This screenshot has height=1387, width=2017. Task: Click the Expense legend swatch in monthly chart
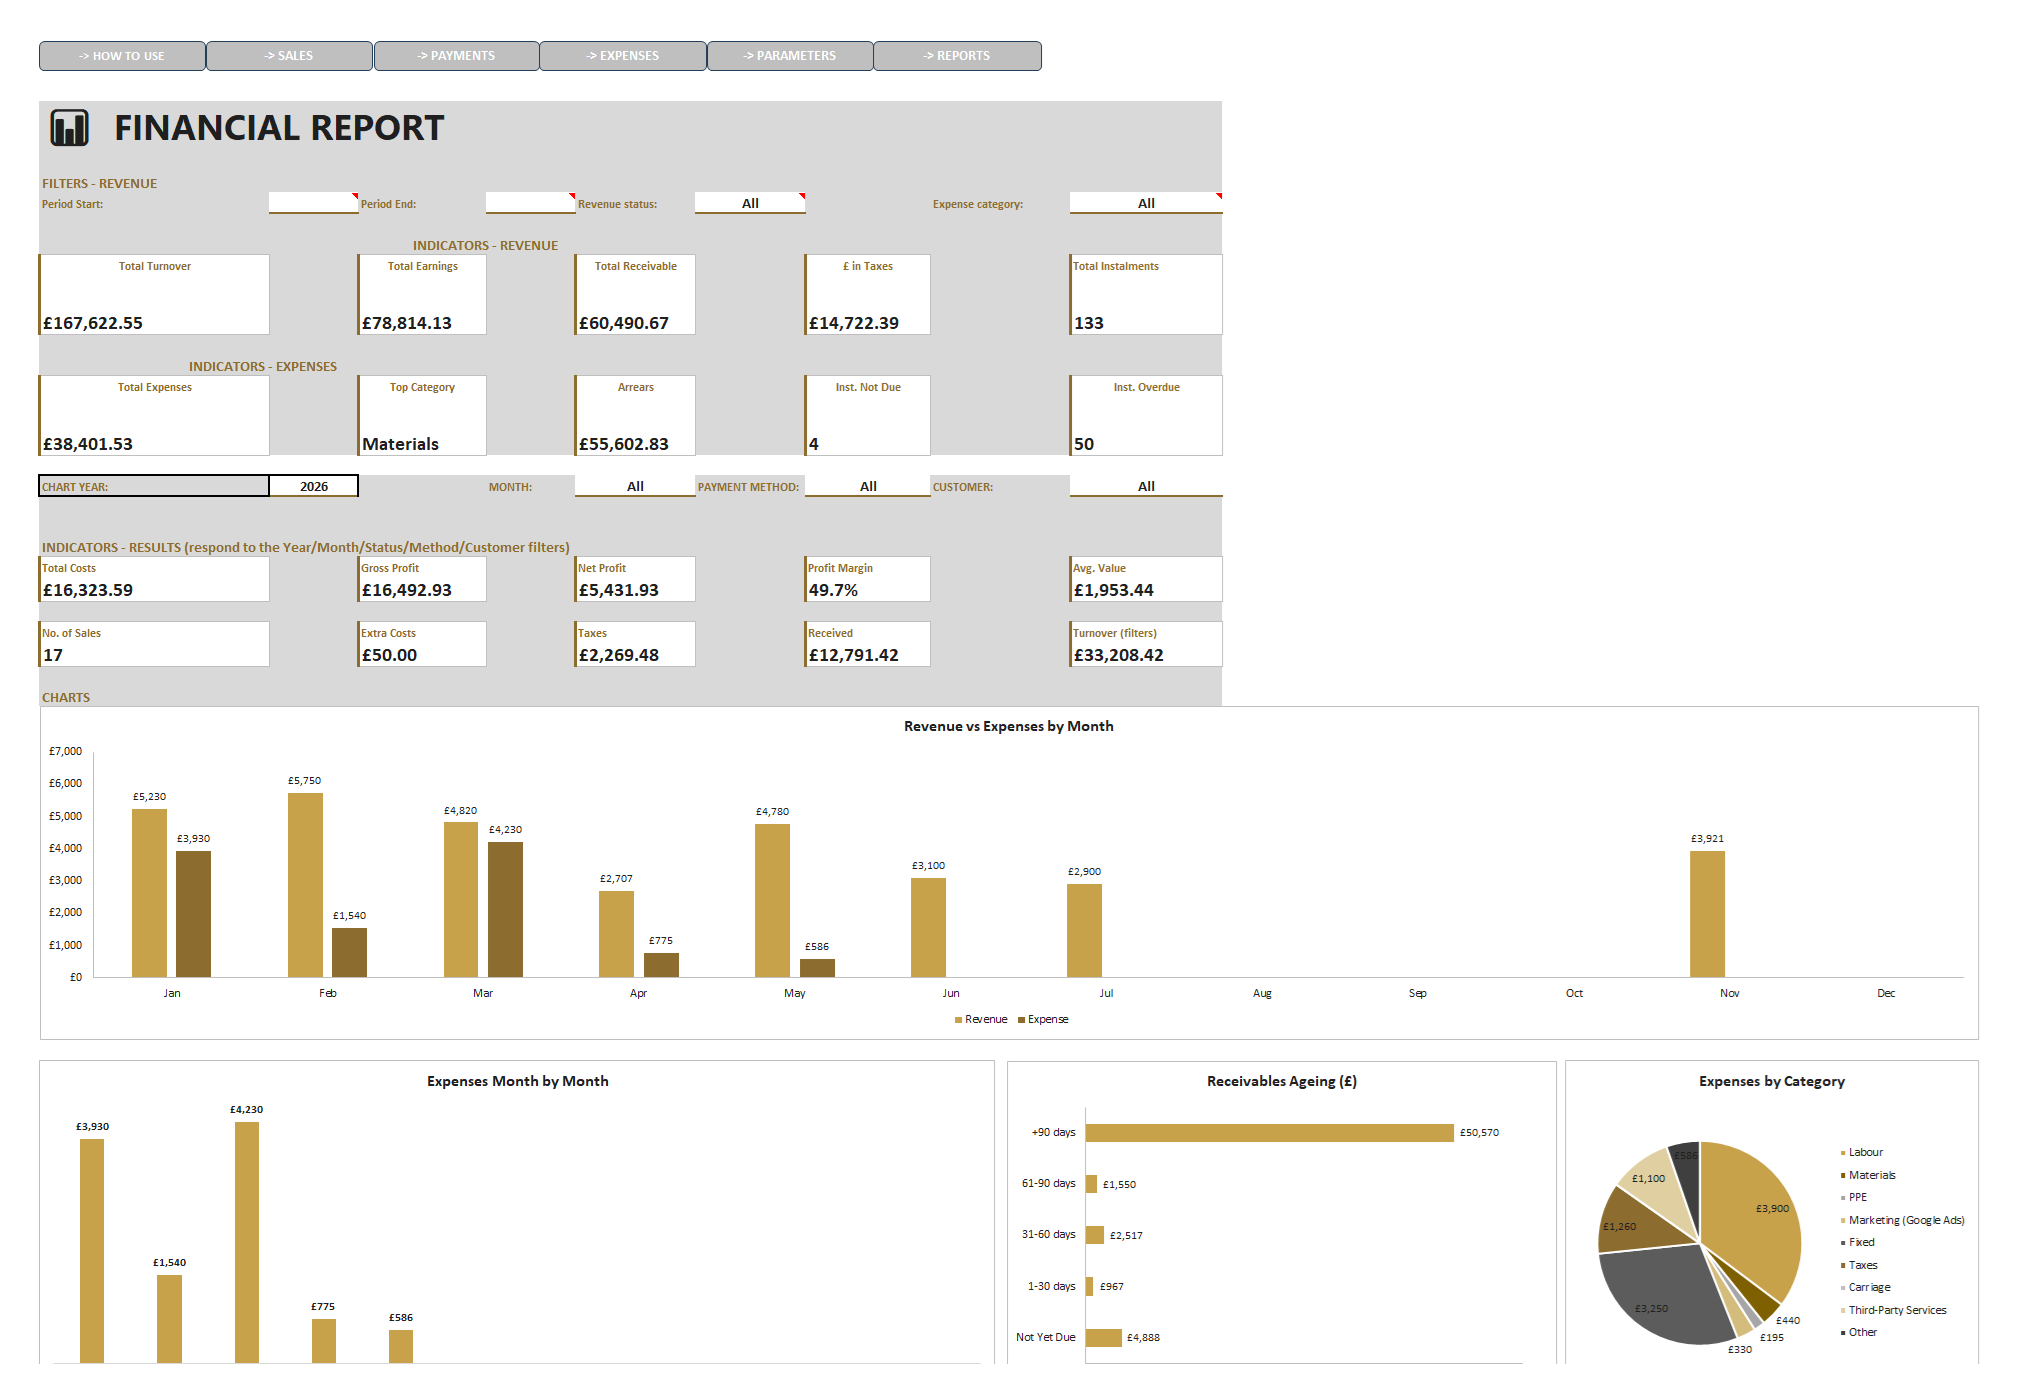pos(1021,1020)
